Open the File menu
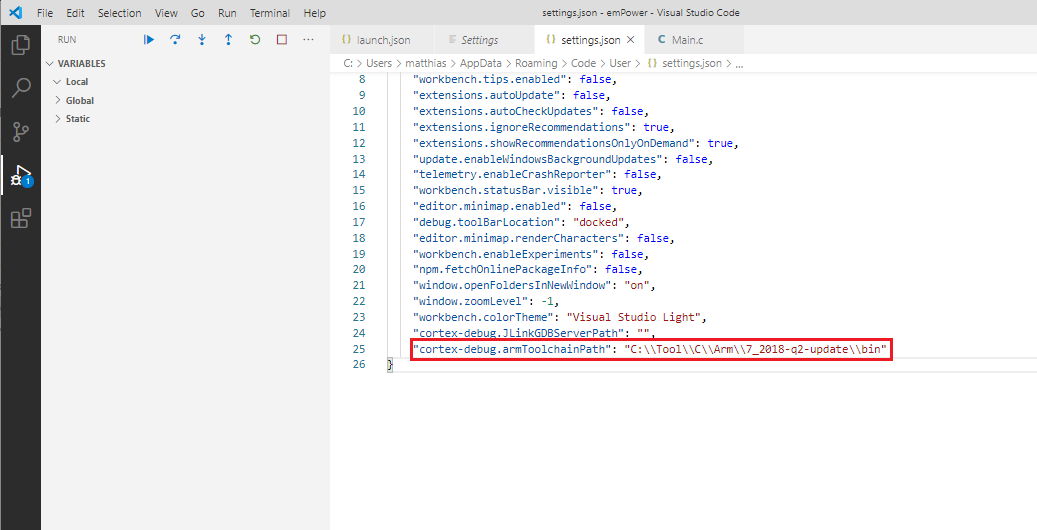This screenshot has width=1037, height=530. coord(45,13)
